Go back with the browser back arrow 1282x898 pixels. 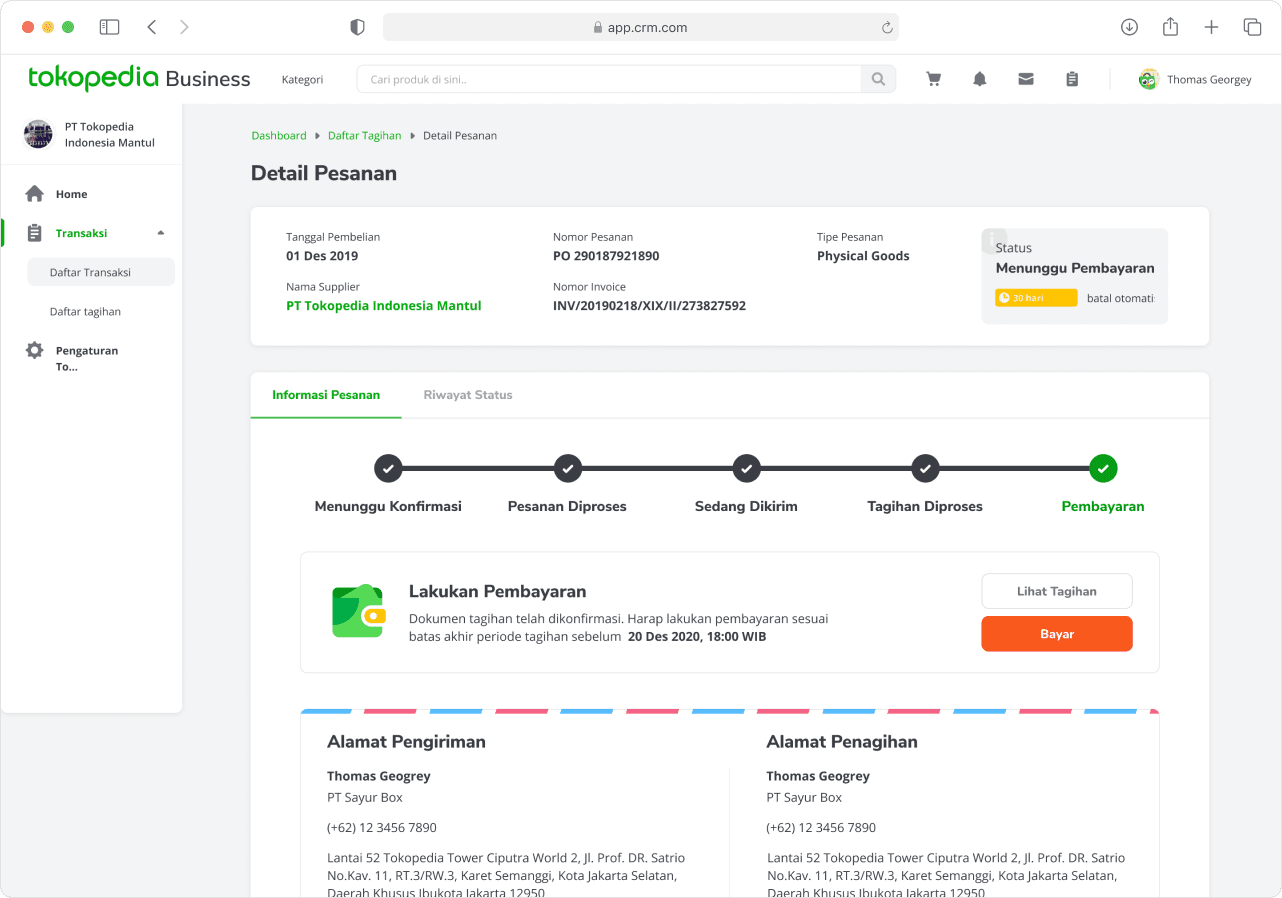152,28
